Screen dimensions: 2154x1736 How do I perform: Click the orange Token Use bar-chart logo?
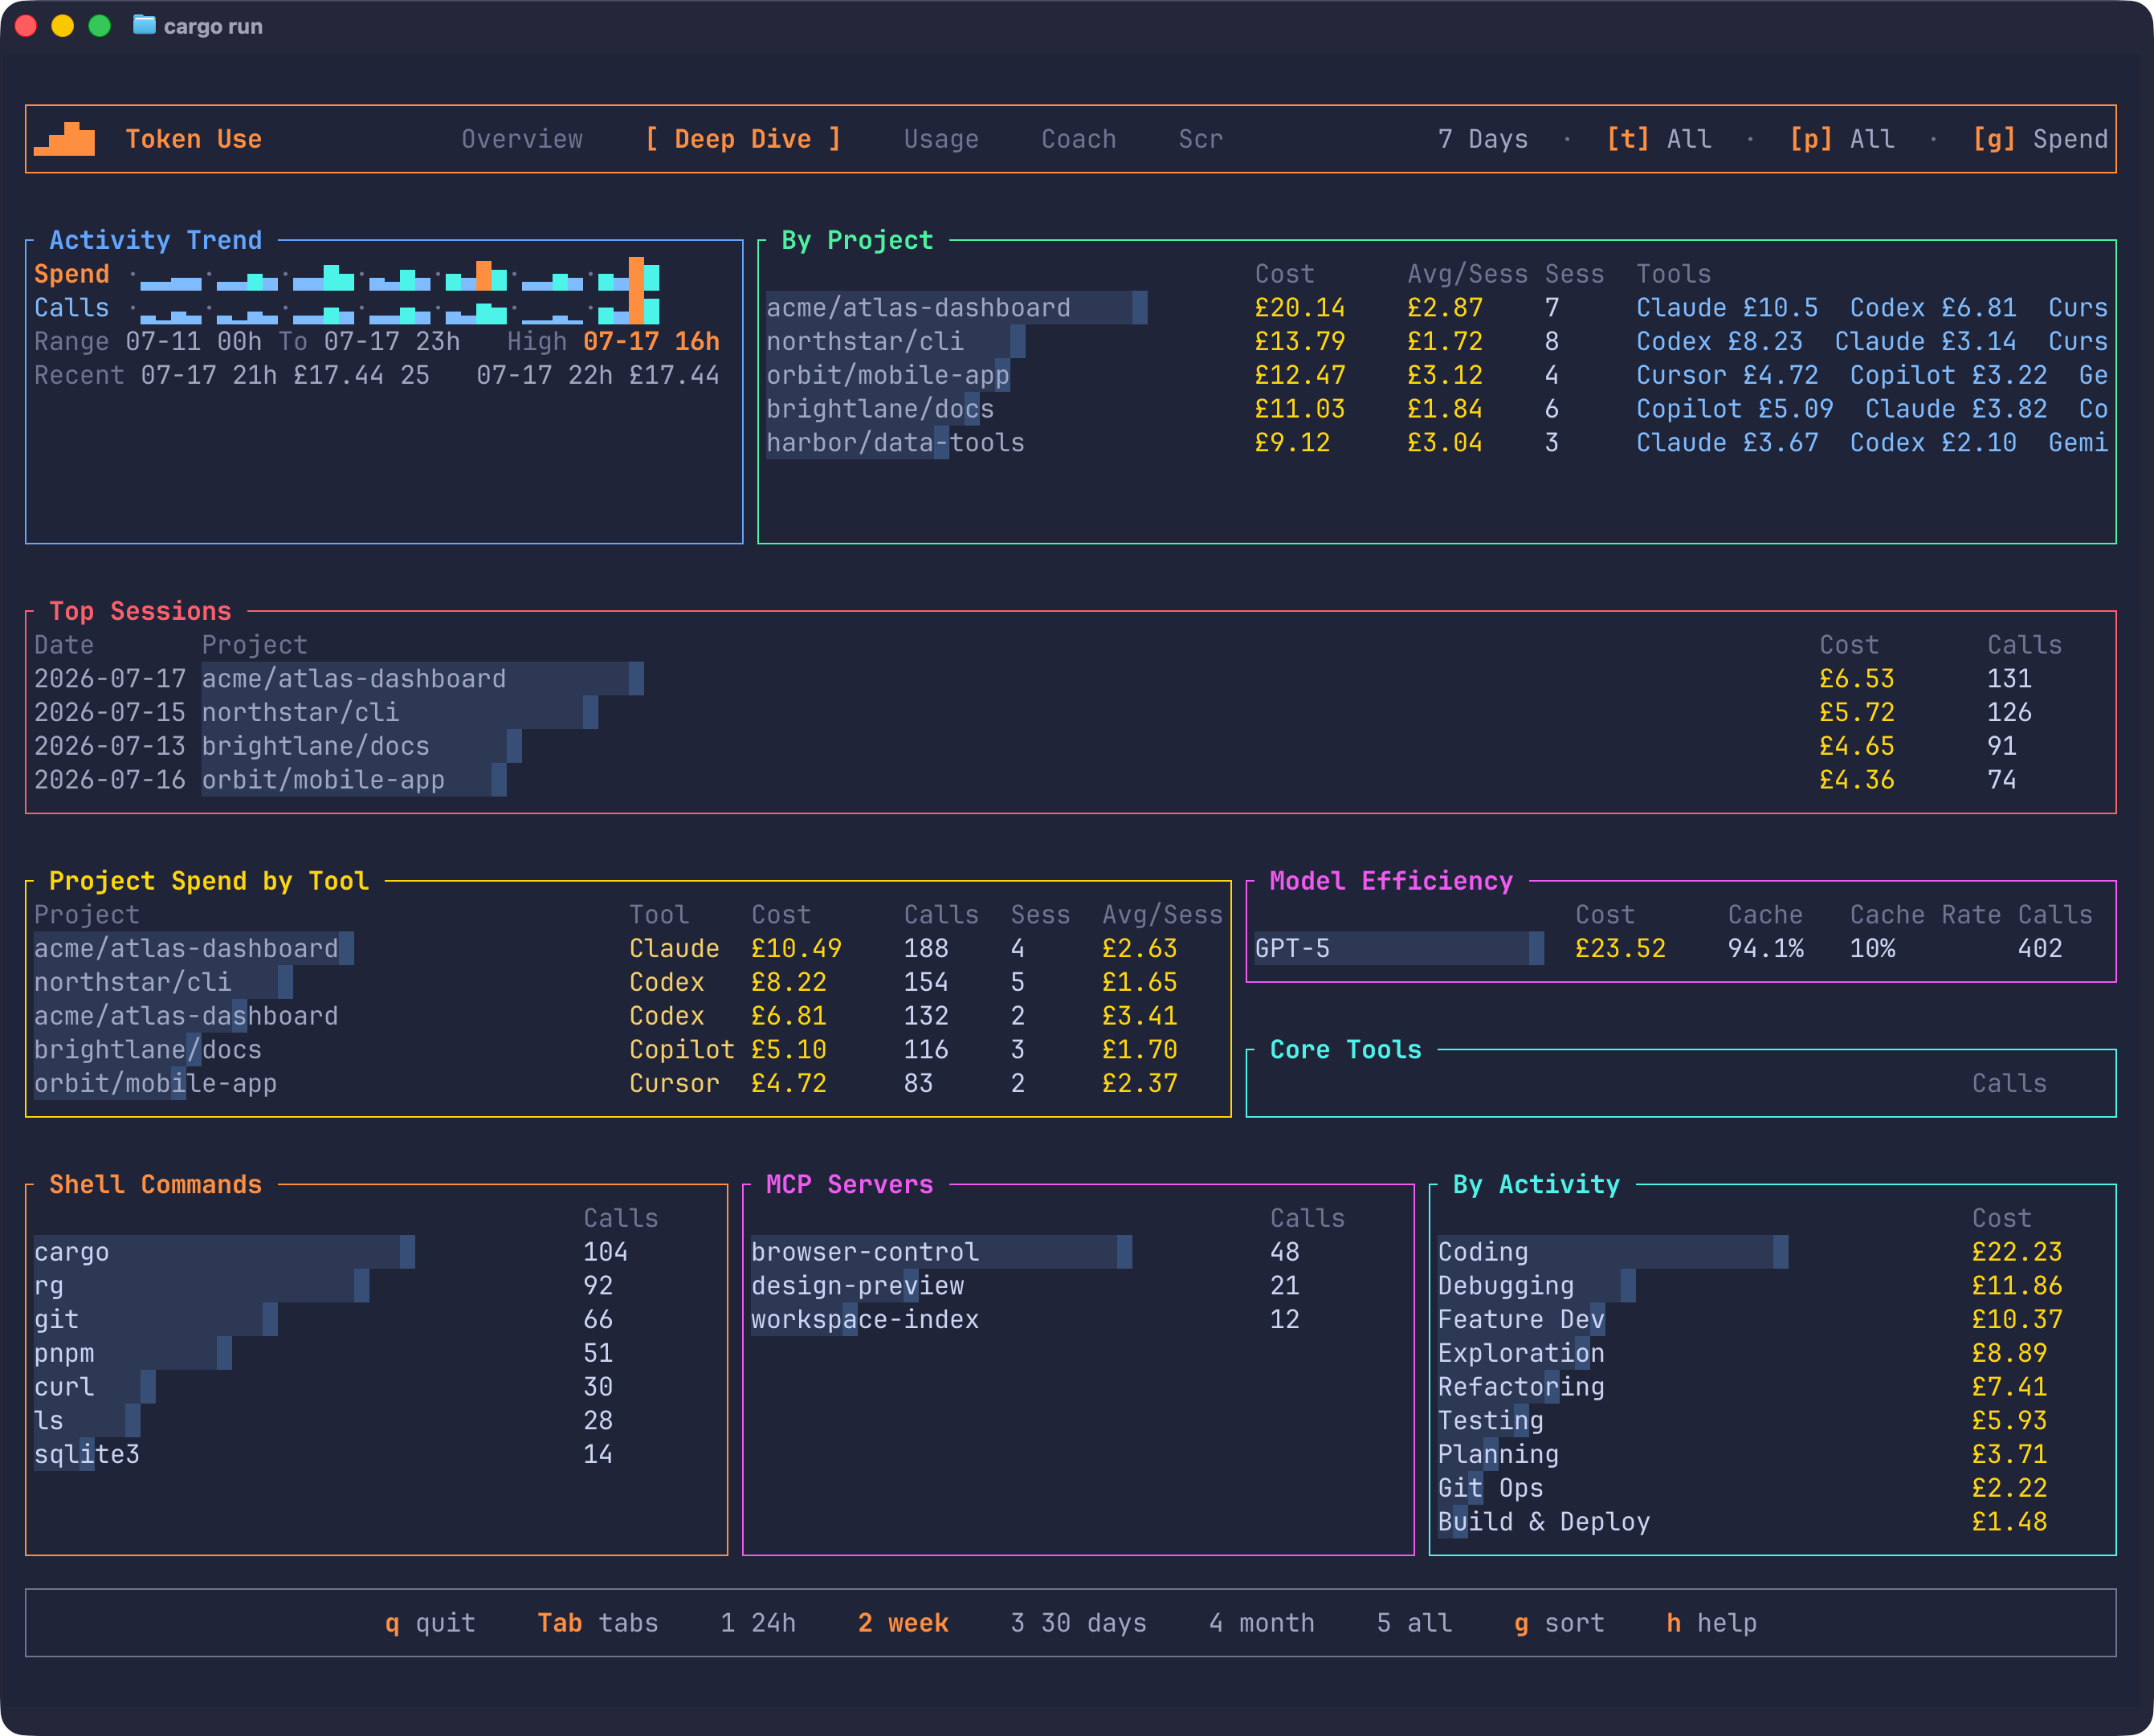(64, 139)
